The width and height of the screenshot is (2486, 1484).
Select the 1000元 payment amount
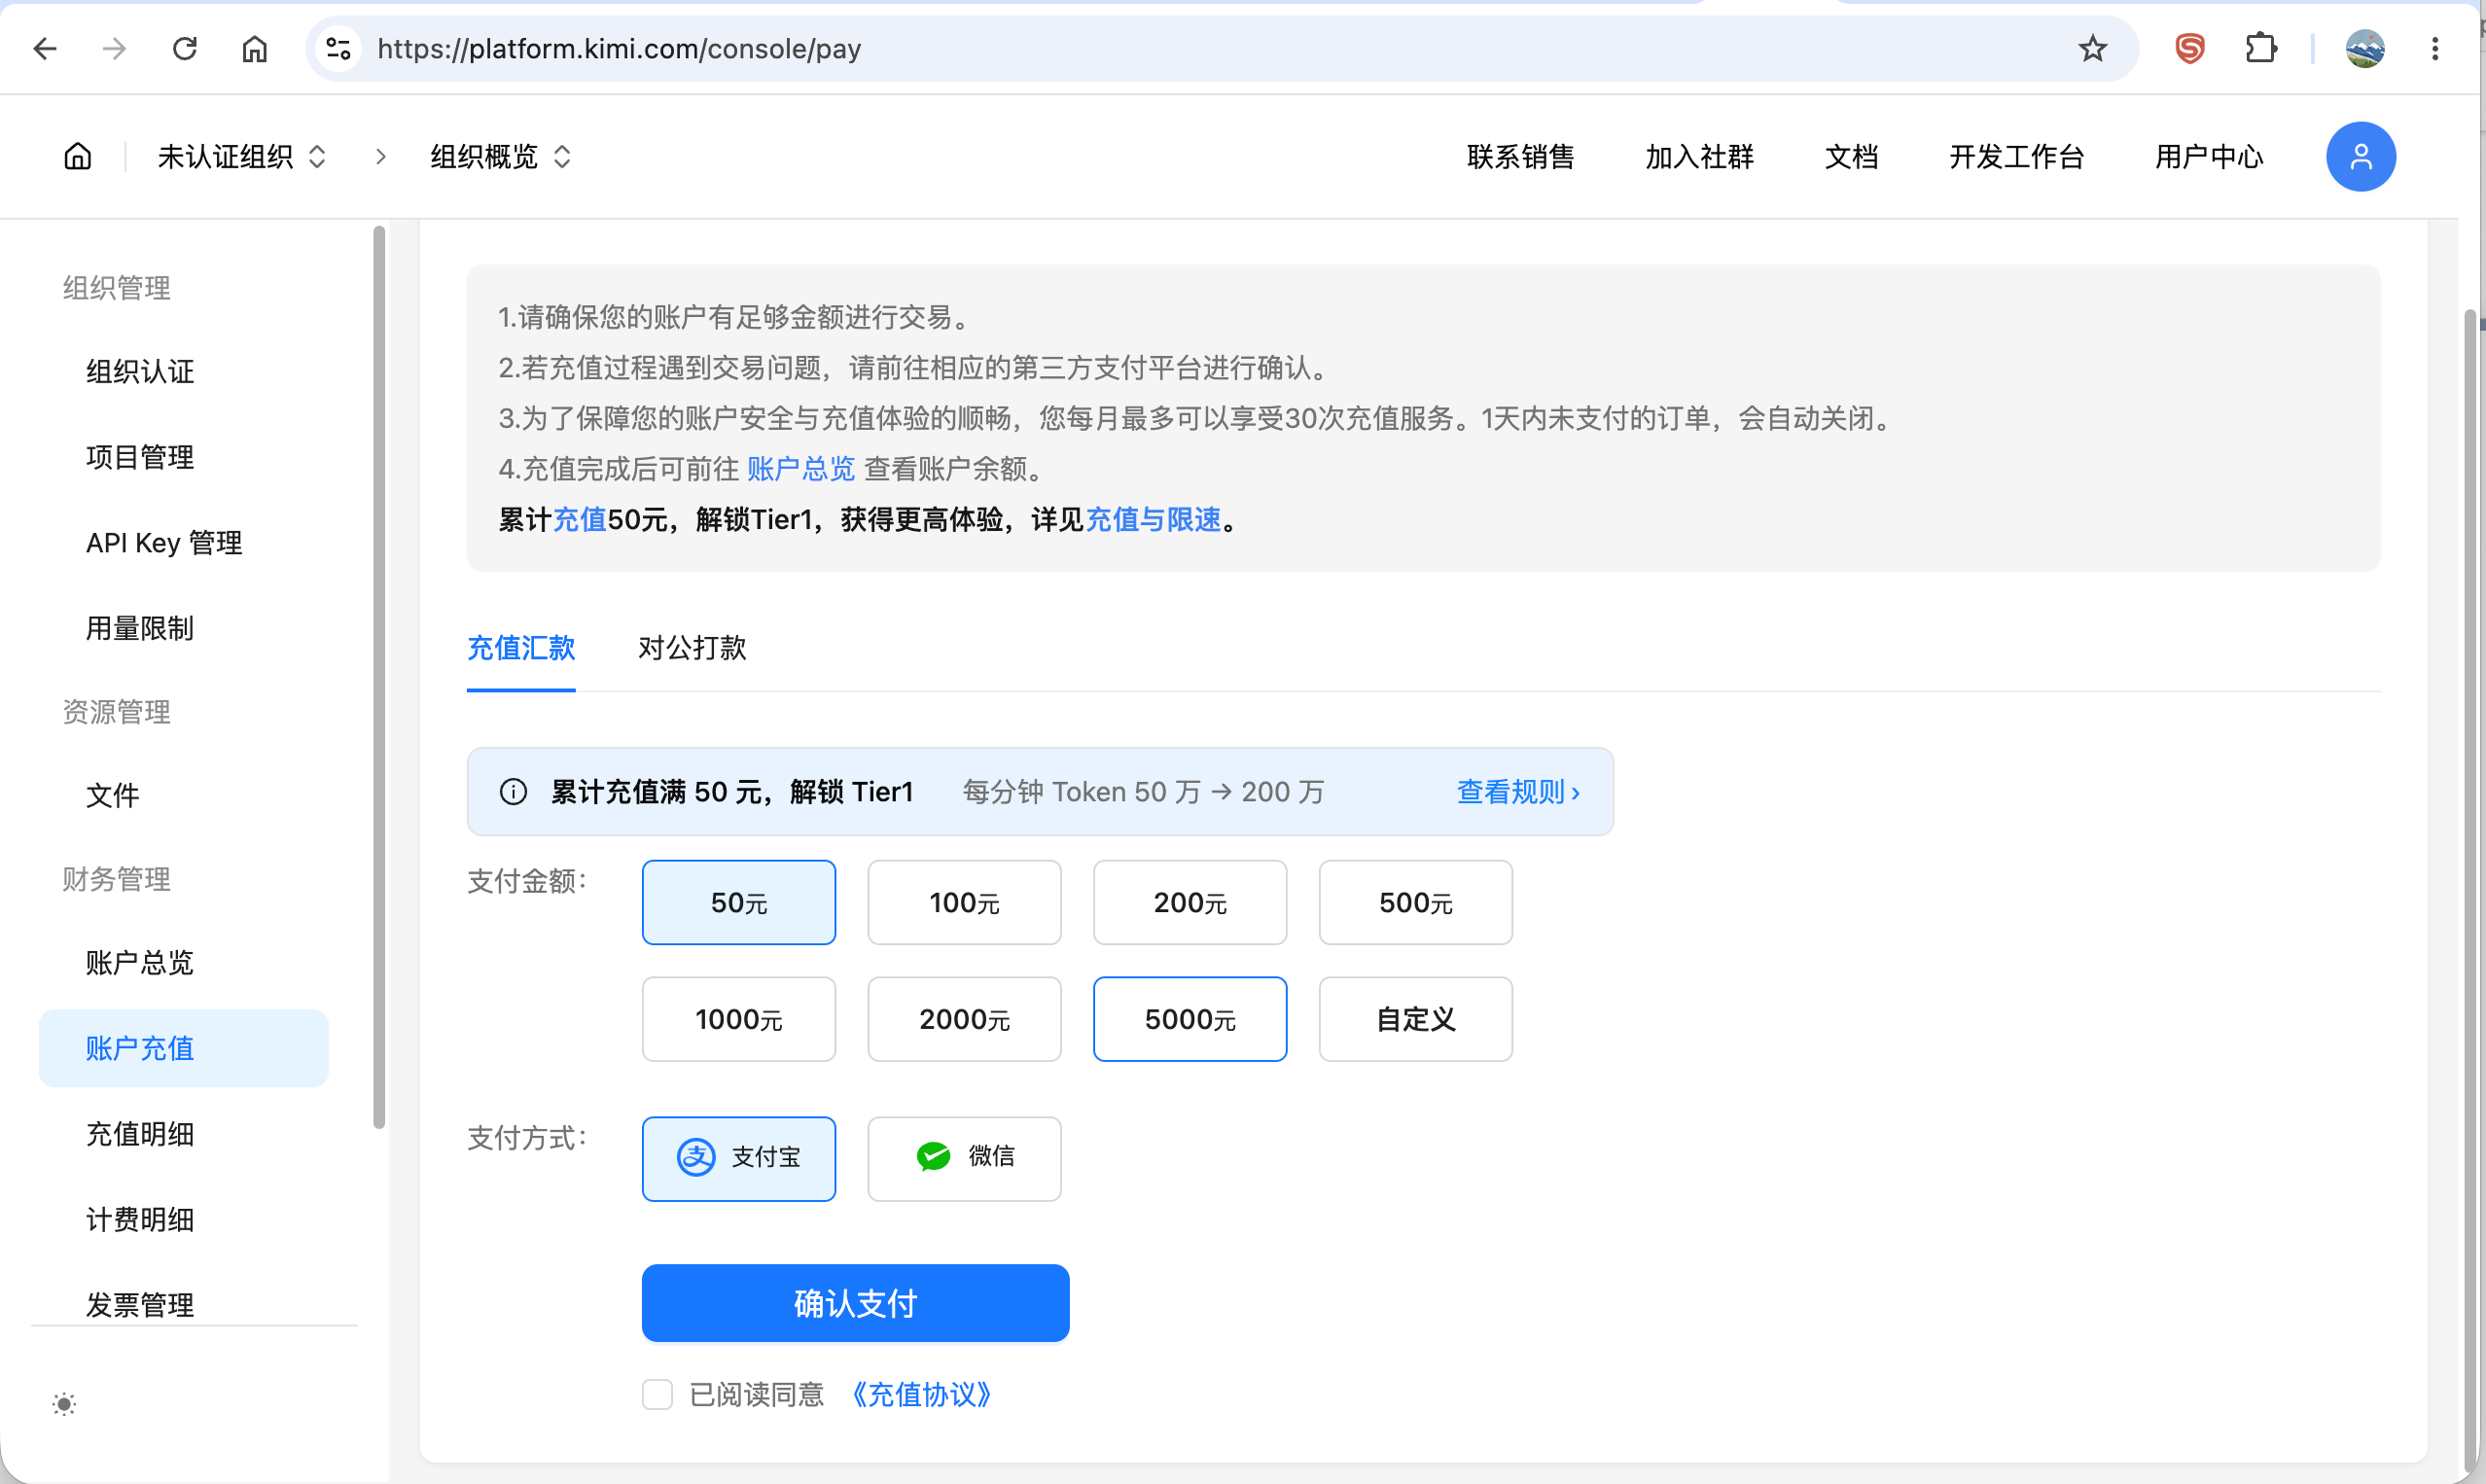coord(739,1019)
